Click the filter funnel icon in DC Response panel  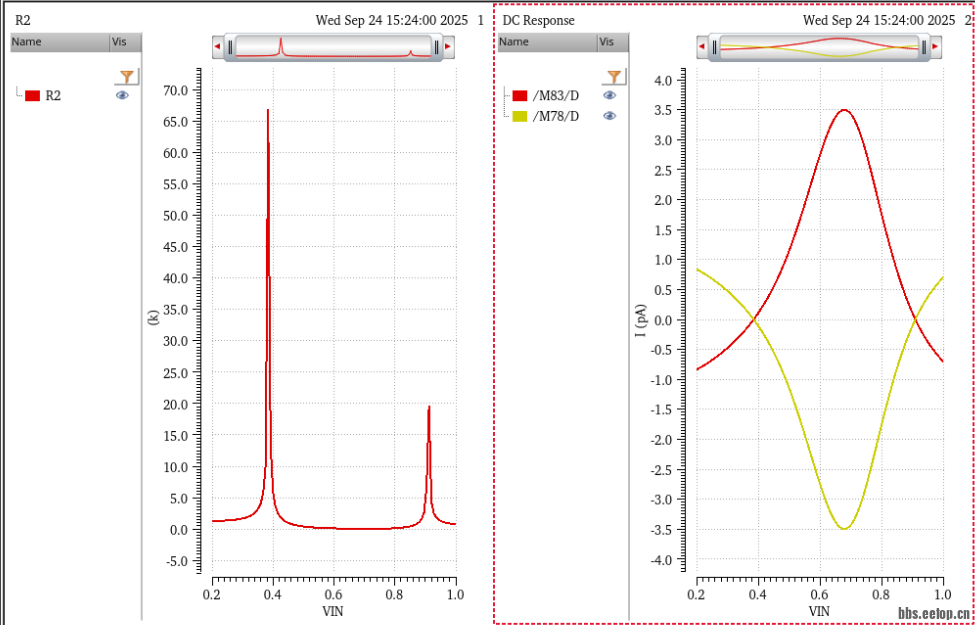pos(613,77)
